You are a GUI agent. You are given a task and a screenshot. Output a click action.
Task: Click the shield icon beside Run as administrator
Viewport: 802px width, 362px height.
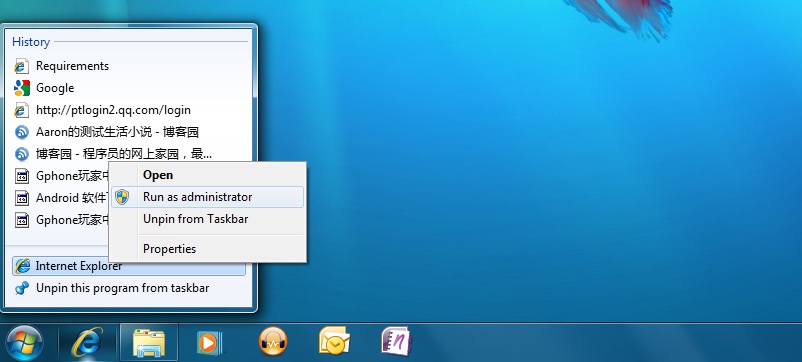(122, 197)
